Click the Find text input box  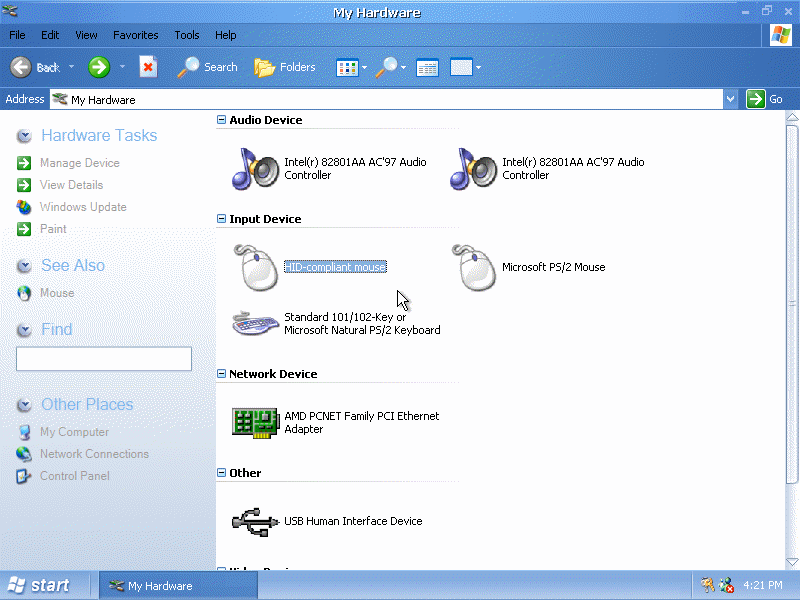click(x=104, y=359)
